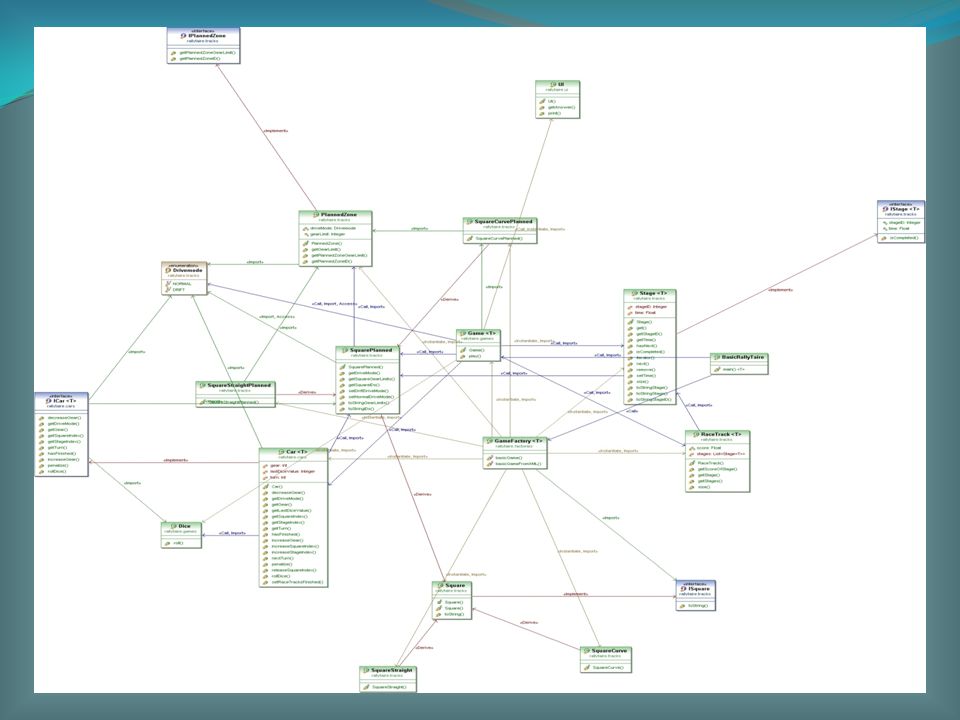Click the NORMAL literal icon in Drivemode
Viewport: 960px width, 720px height.
(168, 284)
